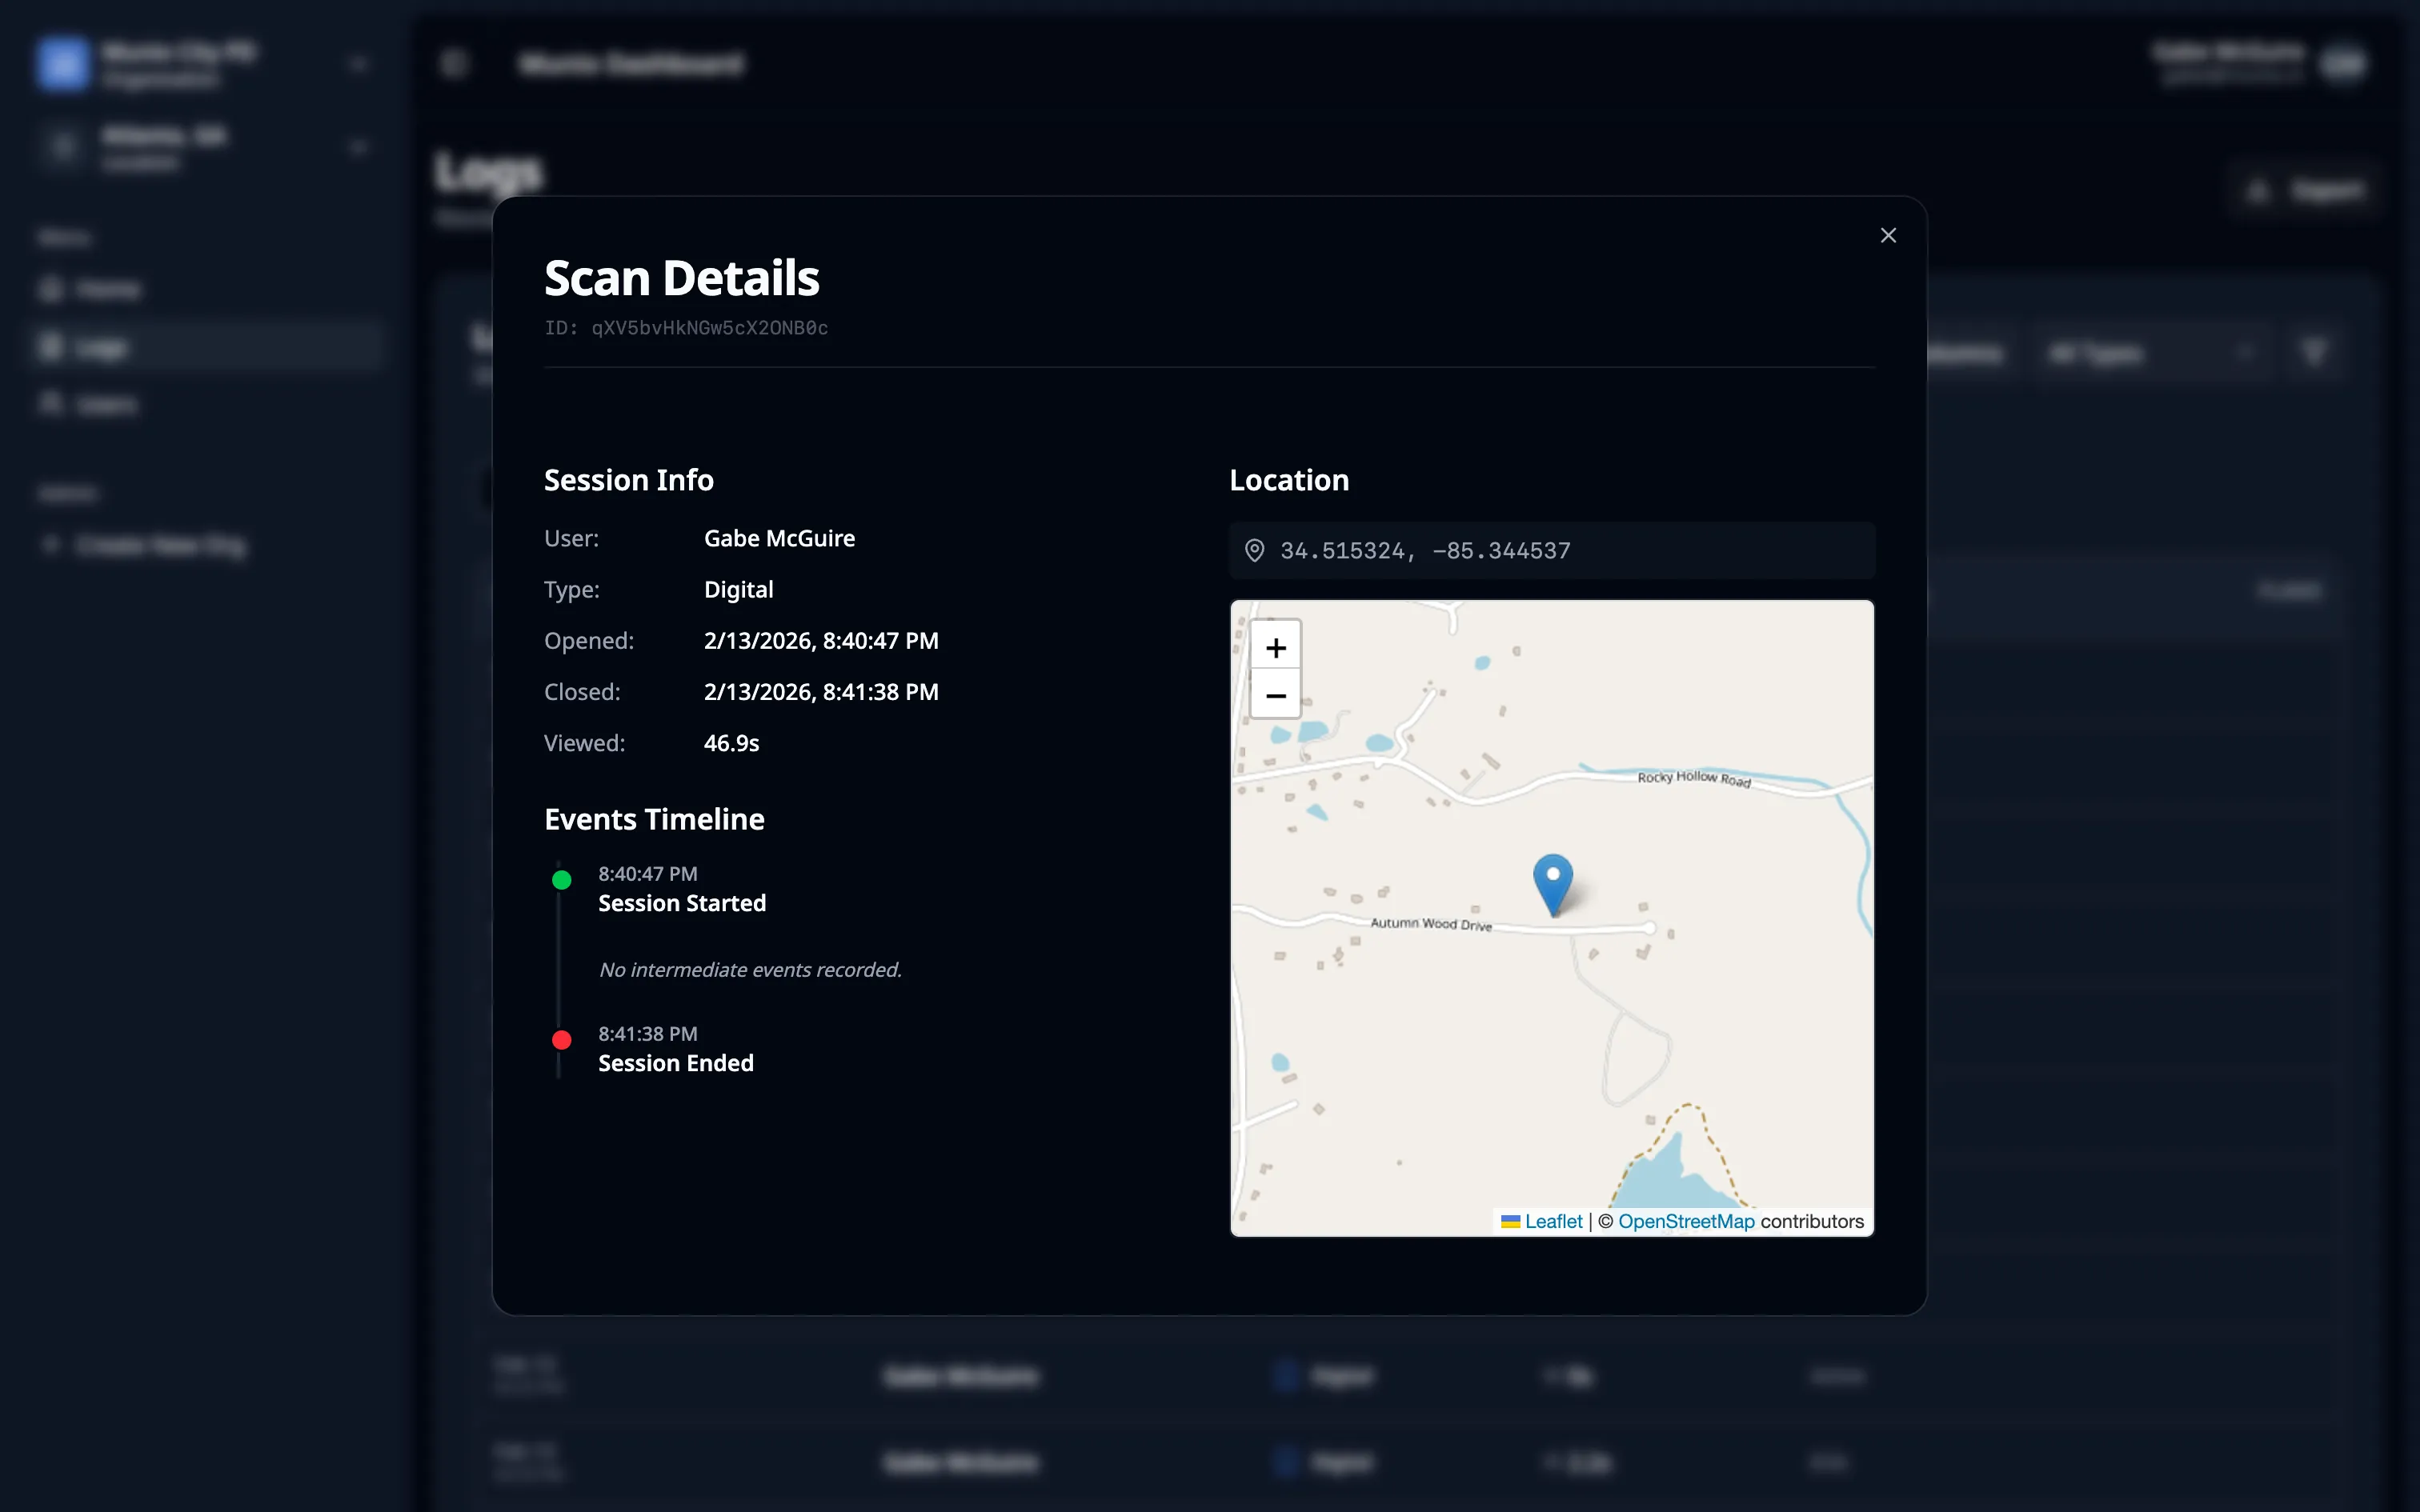This screenshot has width=2420, height=1512.
Task: Click the location pin icon beside the coordinates
Action: pyautogui.click(x=1256, y=550)
